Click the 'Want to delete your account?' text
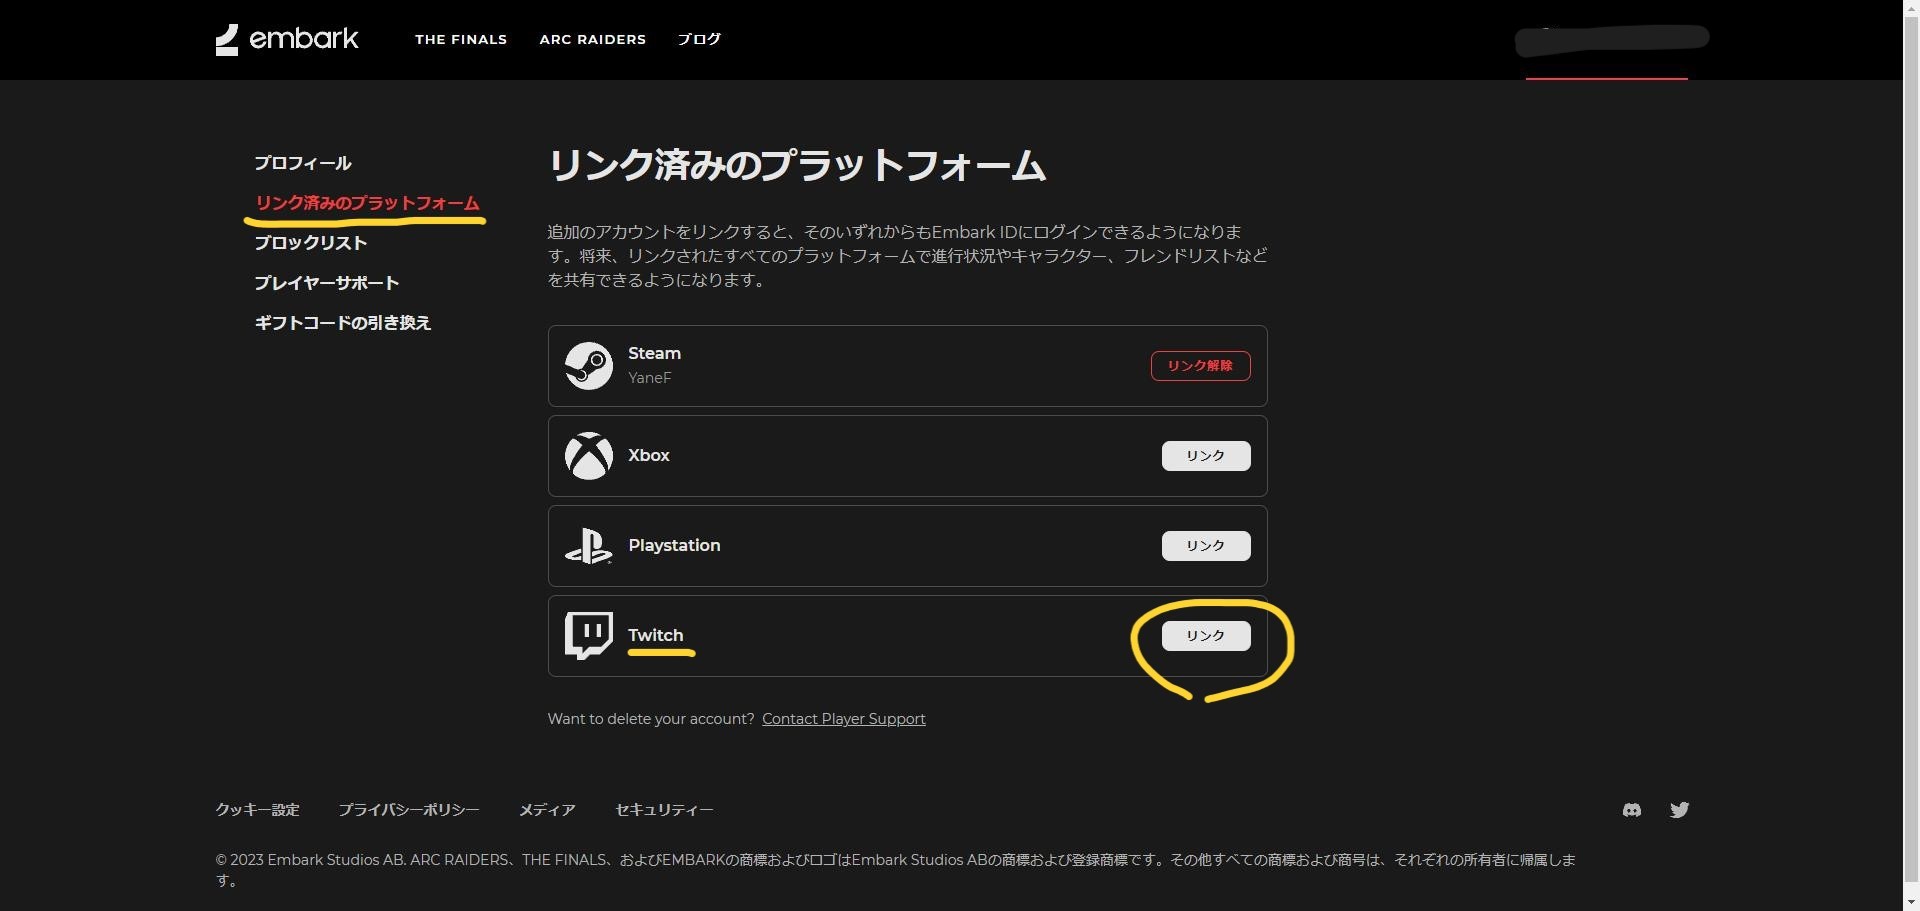Screen dimensions: 1920x911 [651, 719]
